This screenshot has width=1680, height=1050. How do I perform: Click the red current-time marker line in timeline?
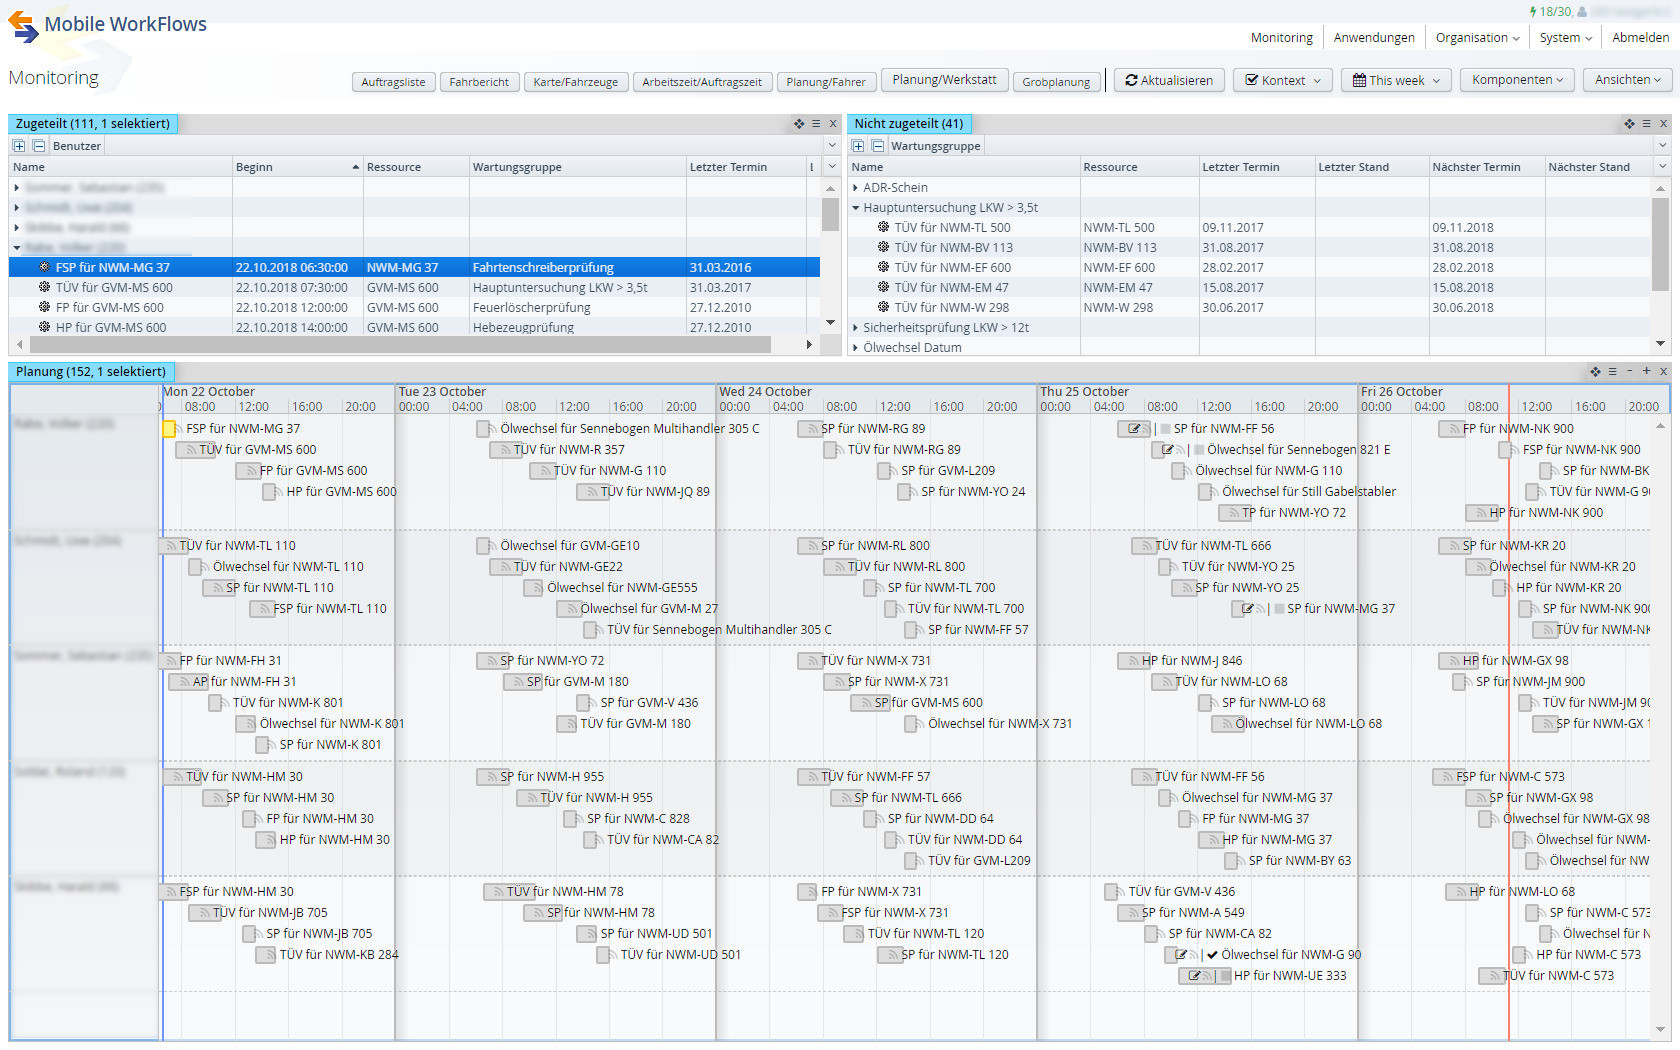tap(1508, 700)
